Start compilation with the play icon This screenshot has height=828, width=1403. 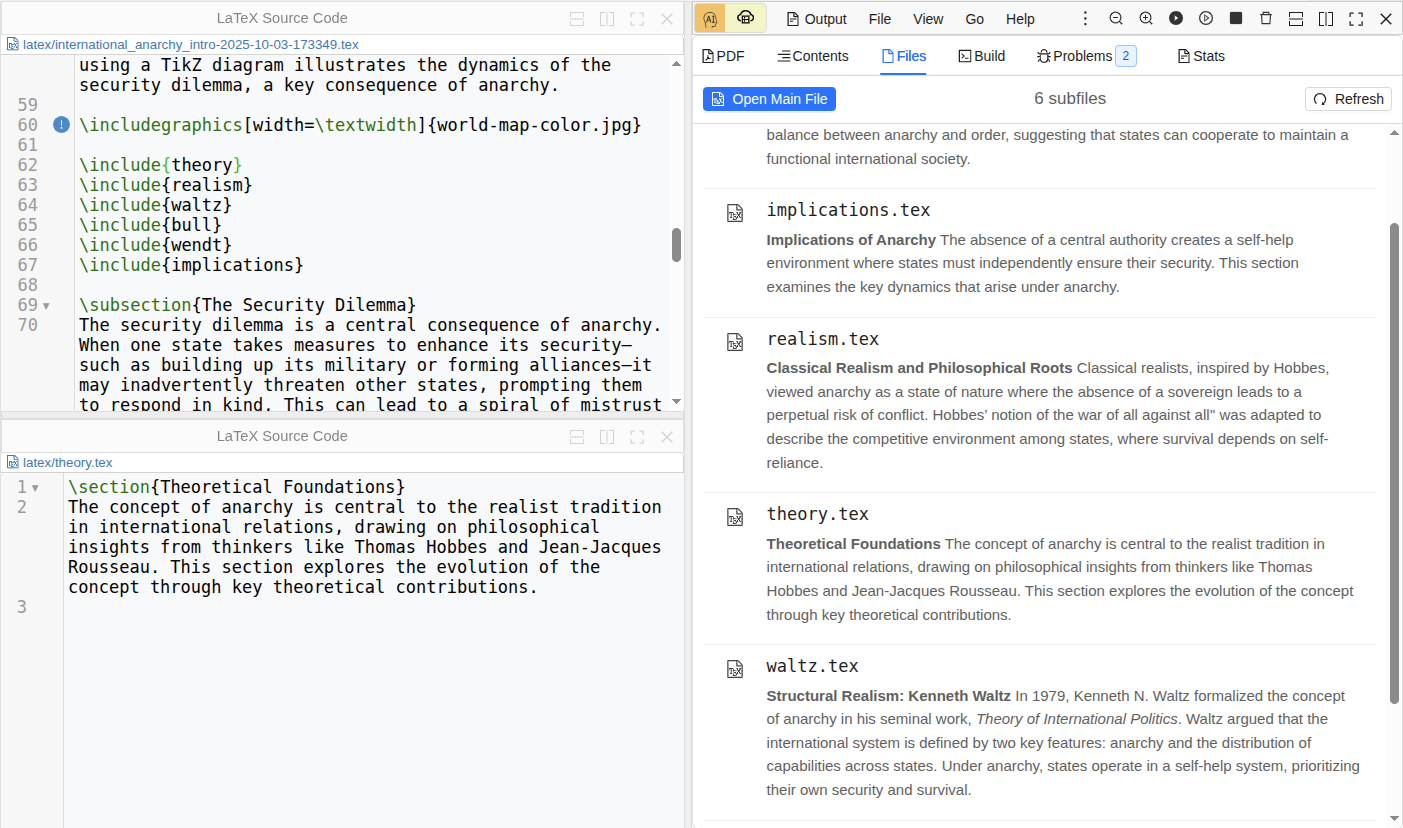point(1176,18)
